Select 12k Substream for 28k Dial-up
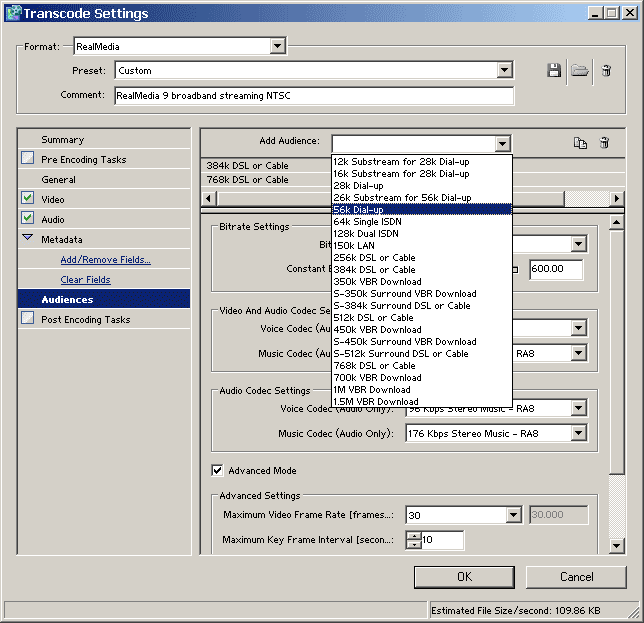Image resolution: width=644 pixels, height=623 pixels. click(x=422, y=162)
